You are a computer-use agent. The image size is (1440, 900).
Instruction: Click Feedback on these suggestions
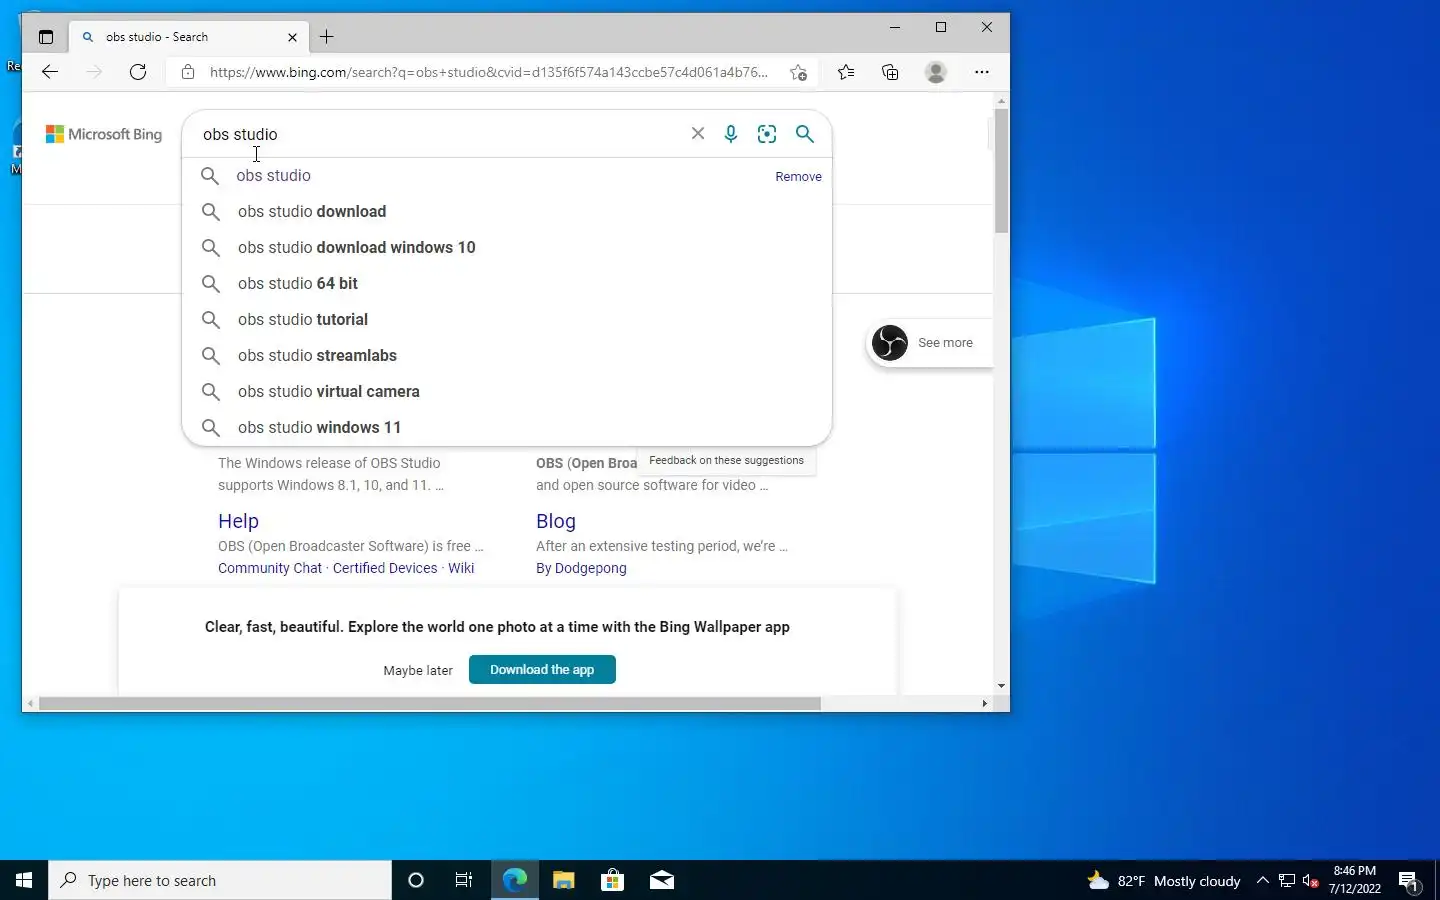click(x=726, y=460)
